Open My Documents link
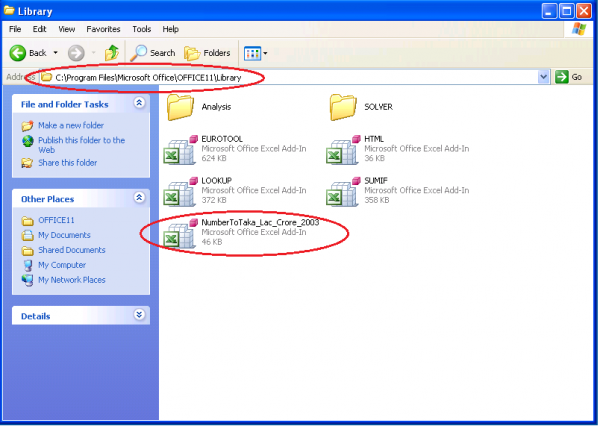This screenshot has height=426, width=600. point(64,235)
